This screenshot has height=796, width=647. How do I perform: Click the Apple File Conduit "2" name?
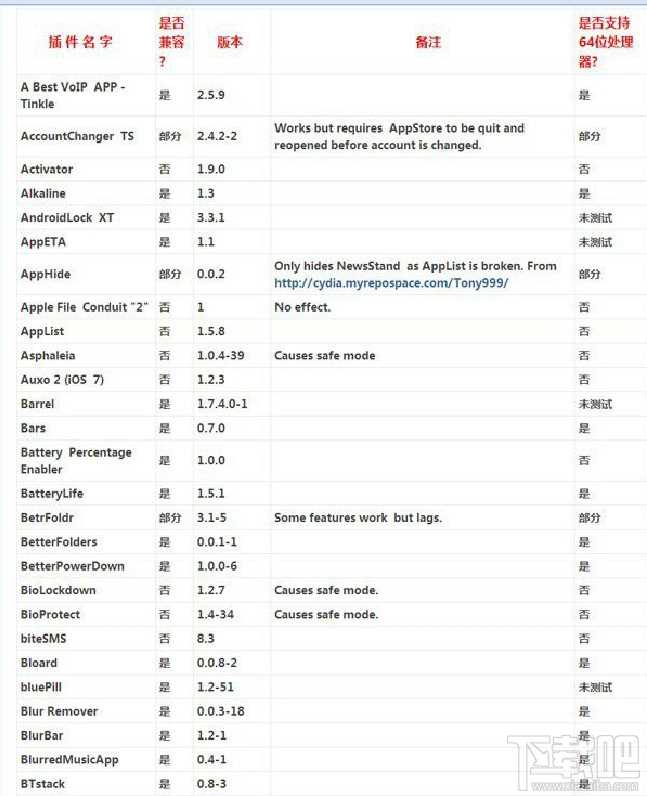click(81, 307)
